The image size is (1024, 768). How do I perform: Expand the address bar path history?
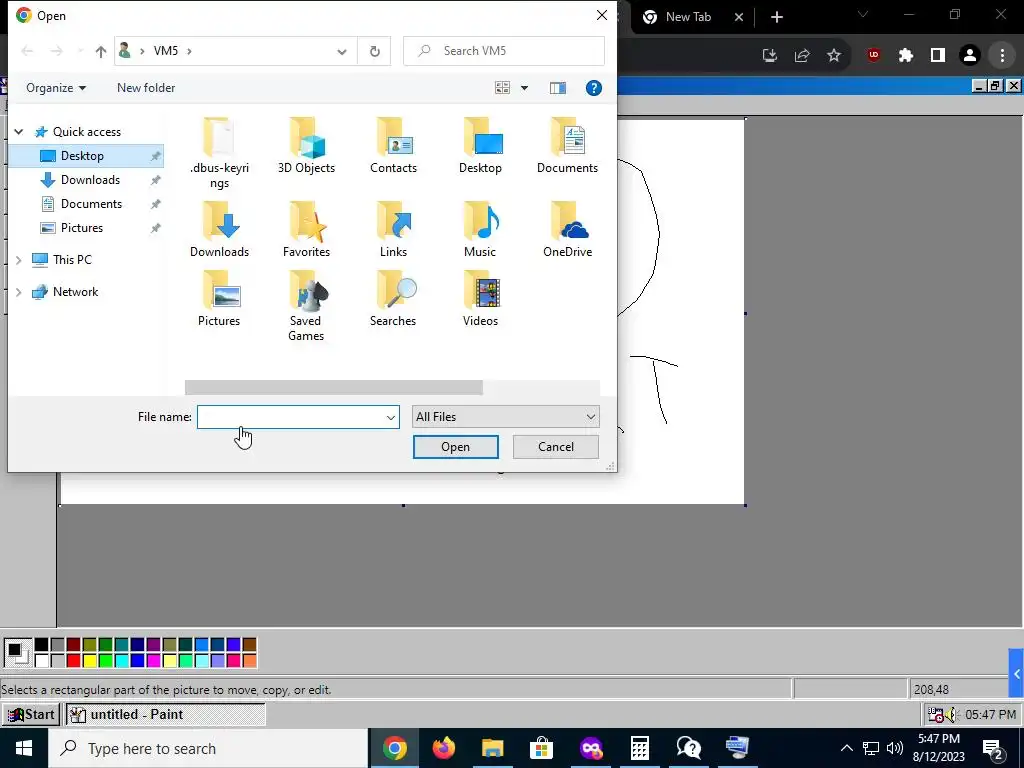342,51
